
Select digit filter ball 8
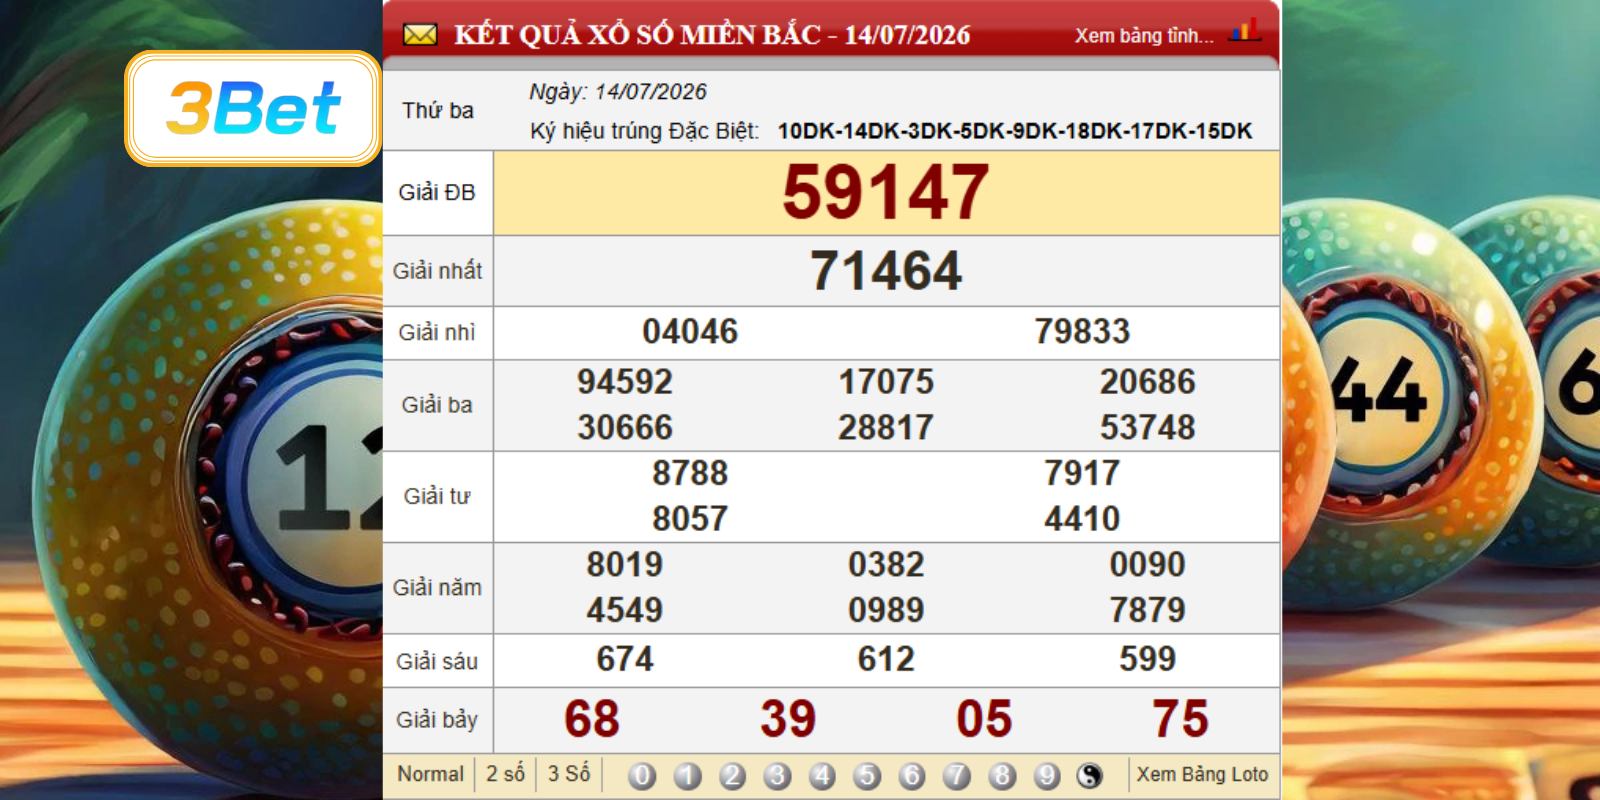1002,775
